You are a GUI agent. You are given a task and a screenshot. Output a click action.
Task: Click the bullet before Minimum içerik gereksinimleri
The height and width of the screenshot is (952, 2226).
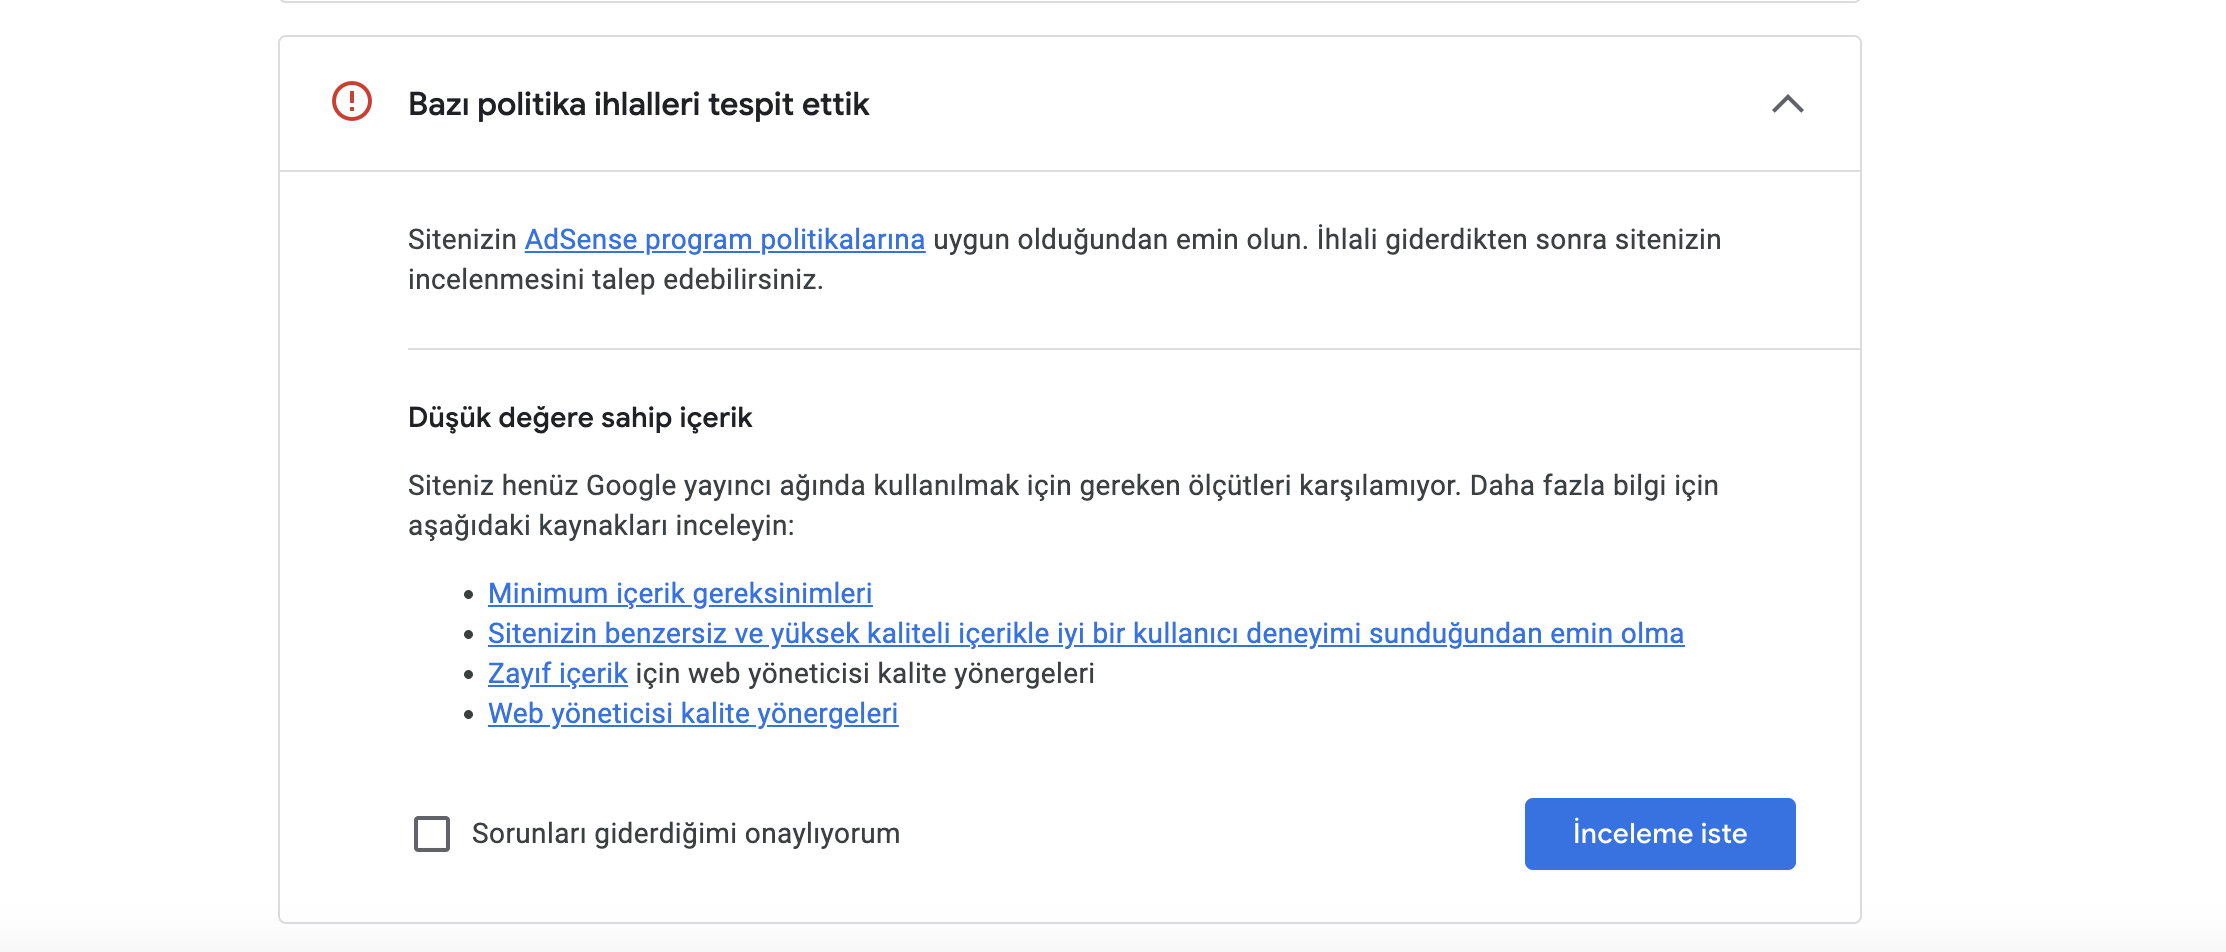[468, 595]
